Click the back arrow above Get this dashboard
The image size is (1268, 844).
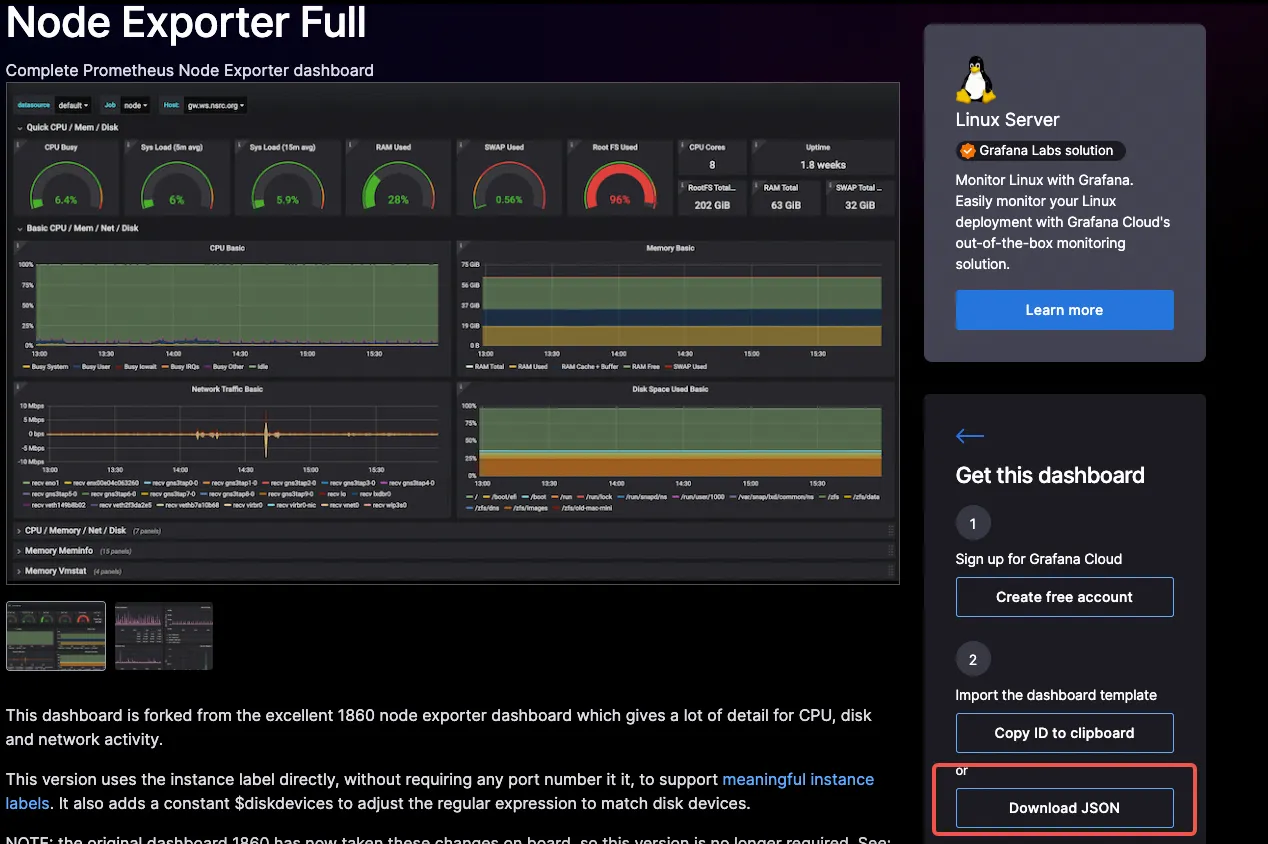point(970,435)
